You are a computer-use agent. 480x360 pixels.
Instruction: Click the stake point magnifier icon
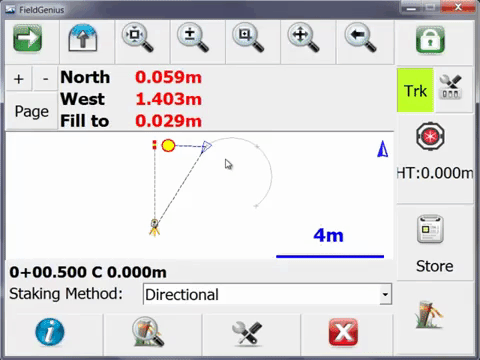pyautogui.click(x=148, y=332)
